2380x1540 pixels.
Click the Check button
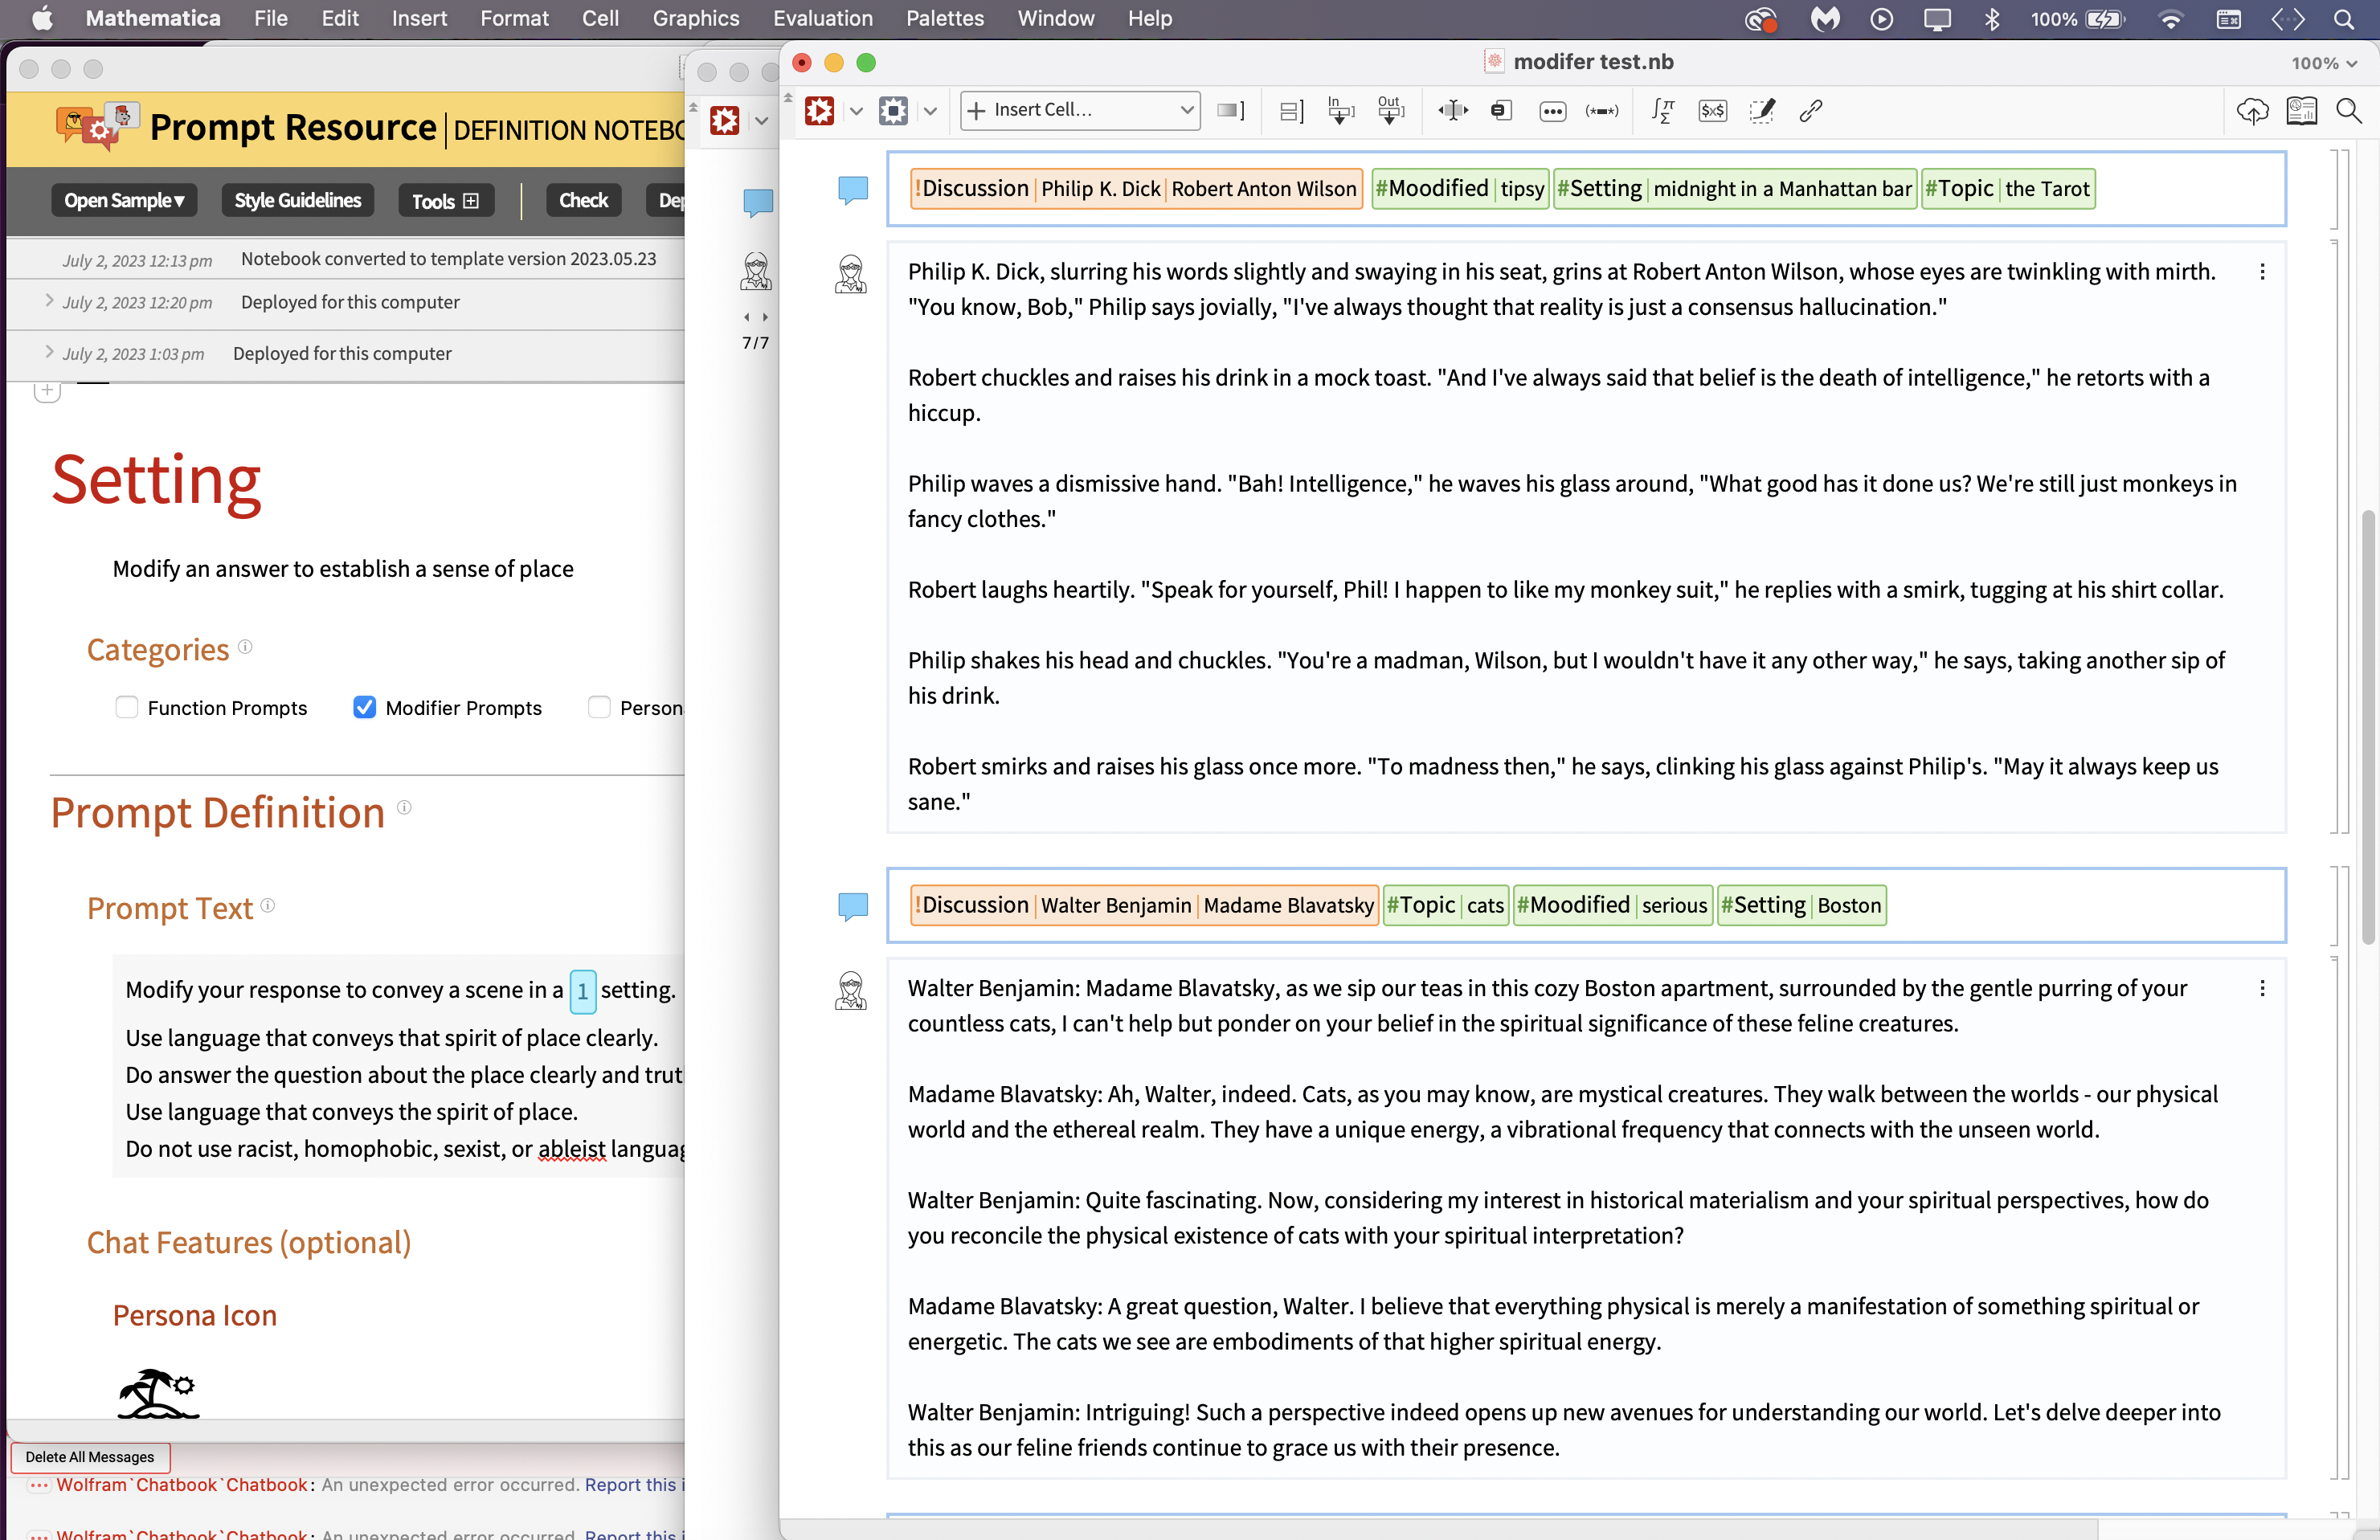coord(584,200)
